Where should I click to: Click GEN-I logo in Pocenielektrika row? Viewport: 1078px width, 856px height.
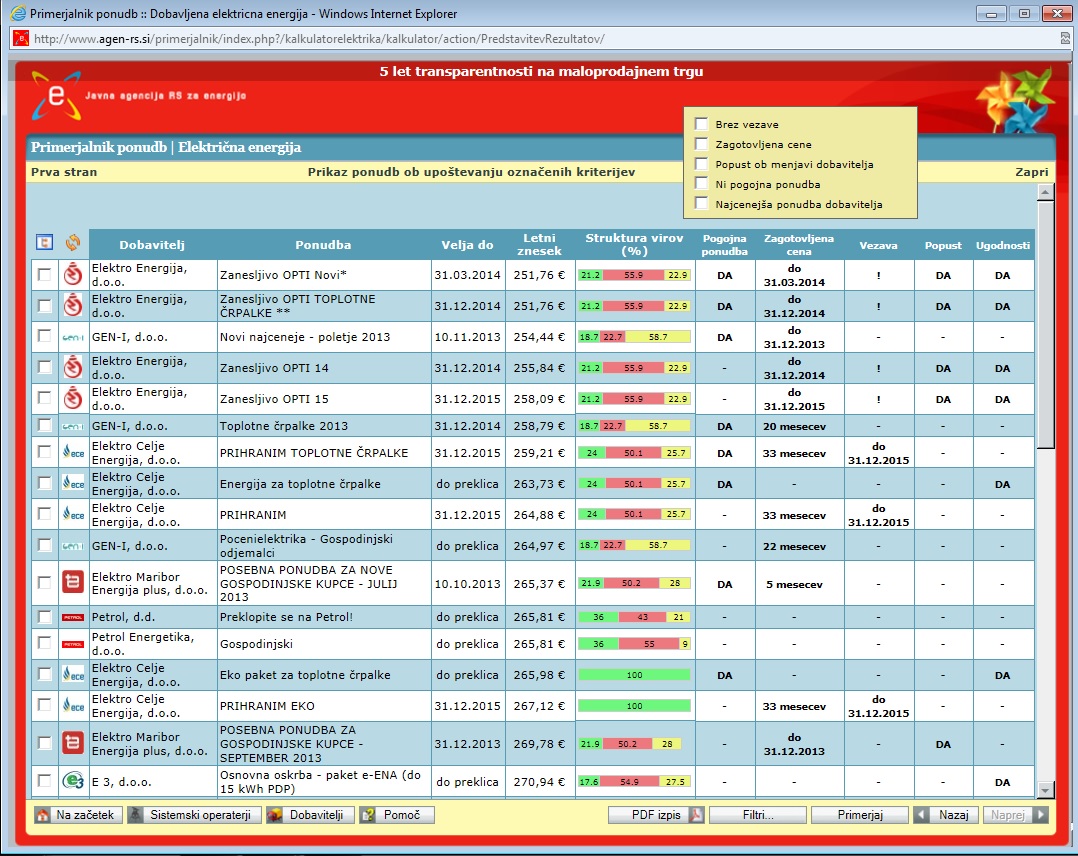(74, 545)
